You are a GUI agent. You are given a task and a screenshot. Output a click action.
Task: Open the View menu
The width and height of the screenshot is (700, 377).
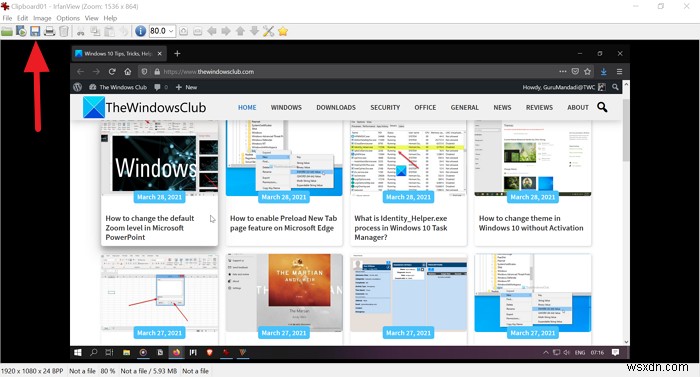(x=92, y=18)
